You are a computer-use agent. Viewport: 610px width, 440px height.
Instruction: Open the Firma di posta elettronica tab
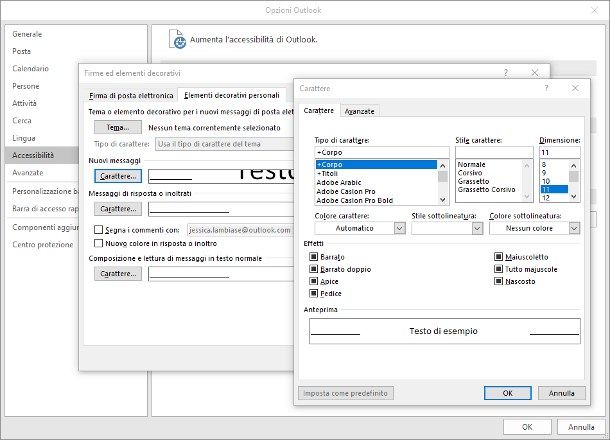131,95
